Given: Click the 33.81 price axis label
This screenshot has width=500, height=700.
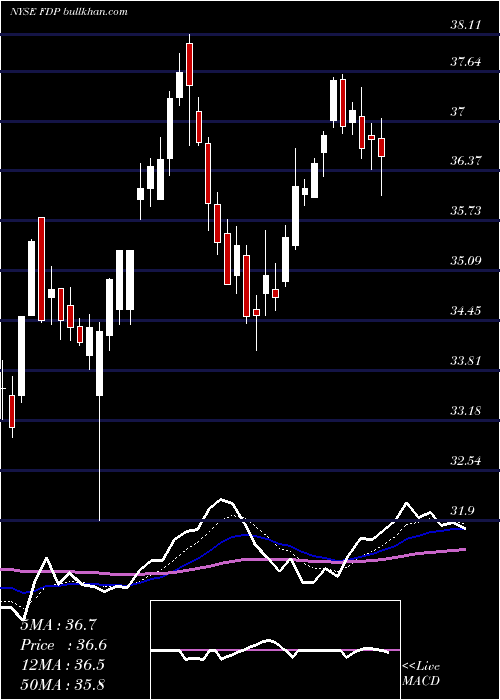Looking at the screenshot, I should [466, 360].
